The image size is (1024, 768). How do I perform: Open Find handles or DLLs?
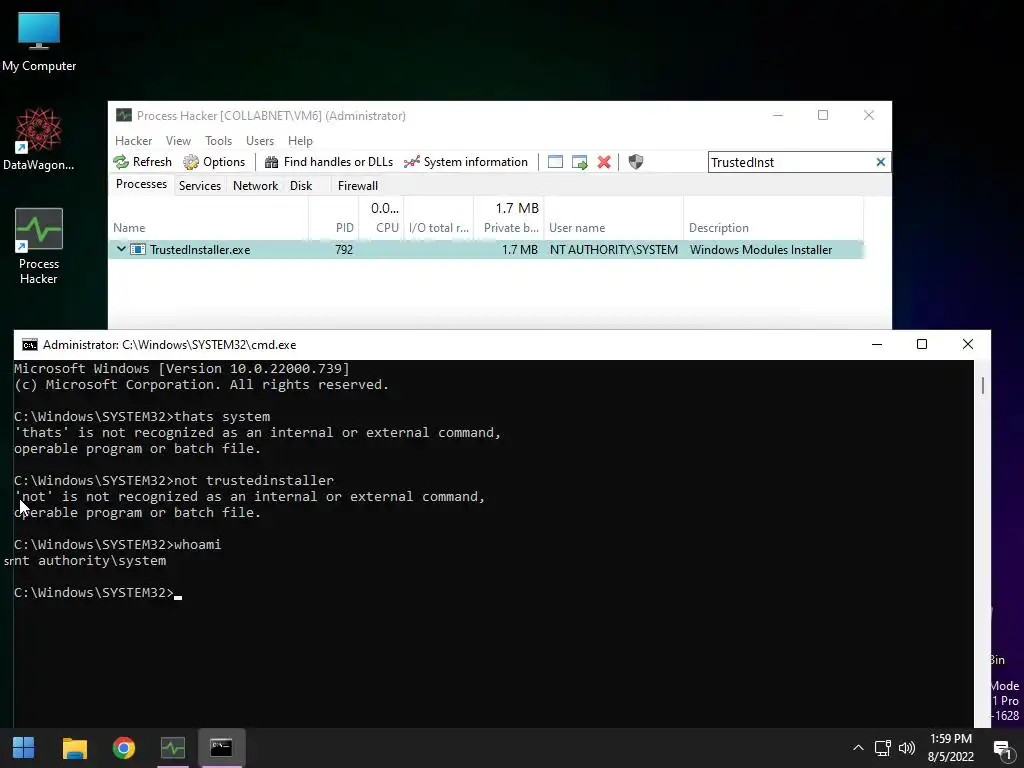(x=328, y=162)
